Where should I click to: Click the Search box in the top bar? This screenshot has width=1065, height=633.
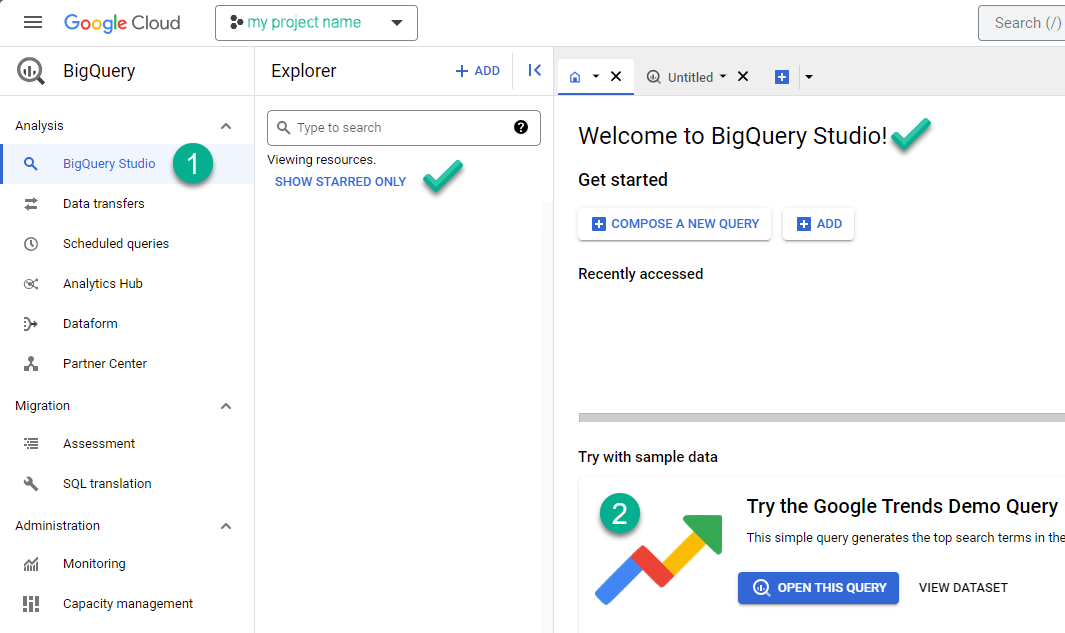(1022, 23)
